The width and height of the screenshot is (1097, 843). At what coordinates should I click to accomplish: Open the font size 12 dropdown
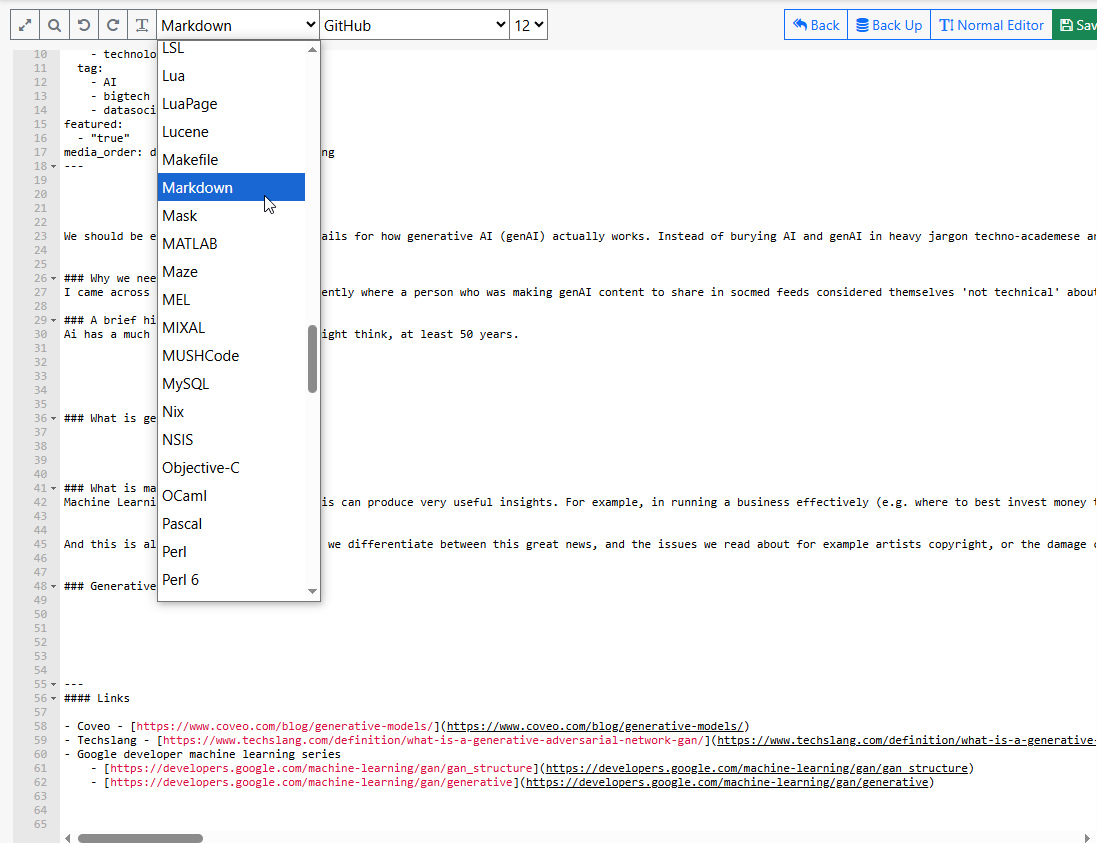point(528,25)
